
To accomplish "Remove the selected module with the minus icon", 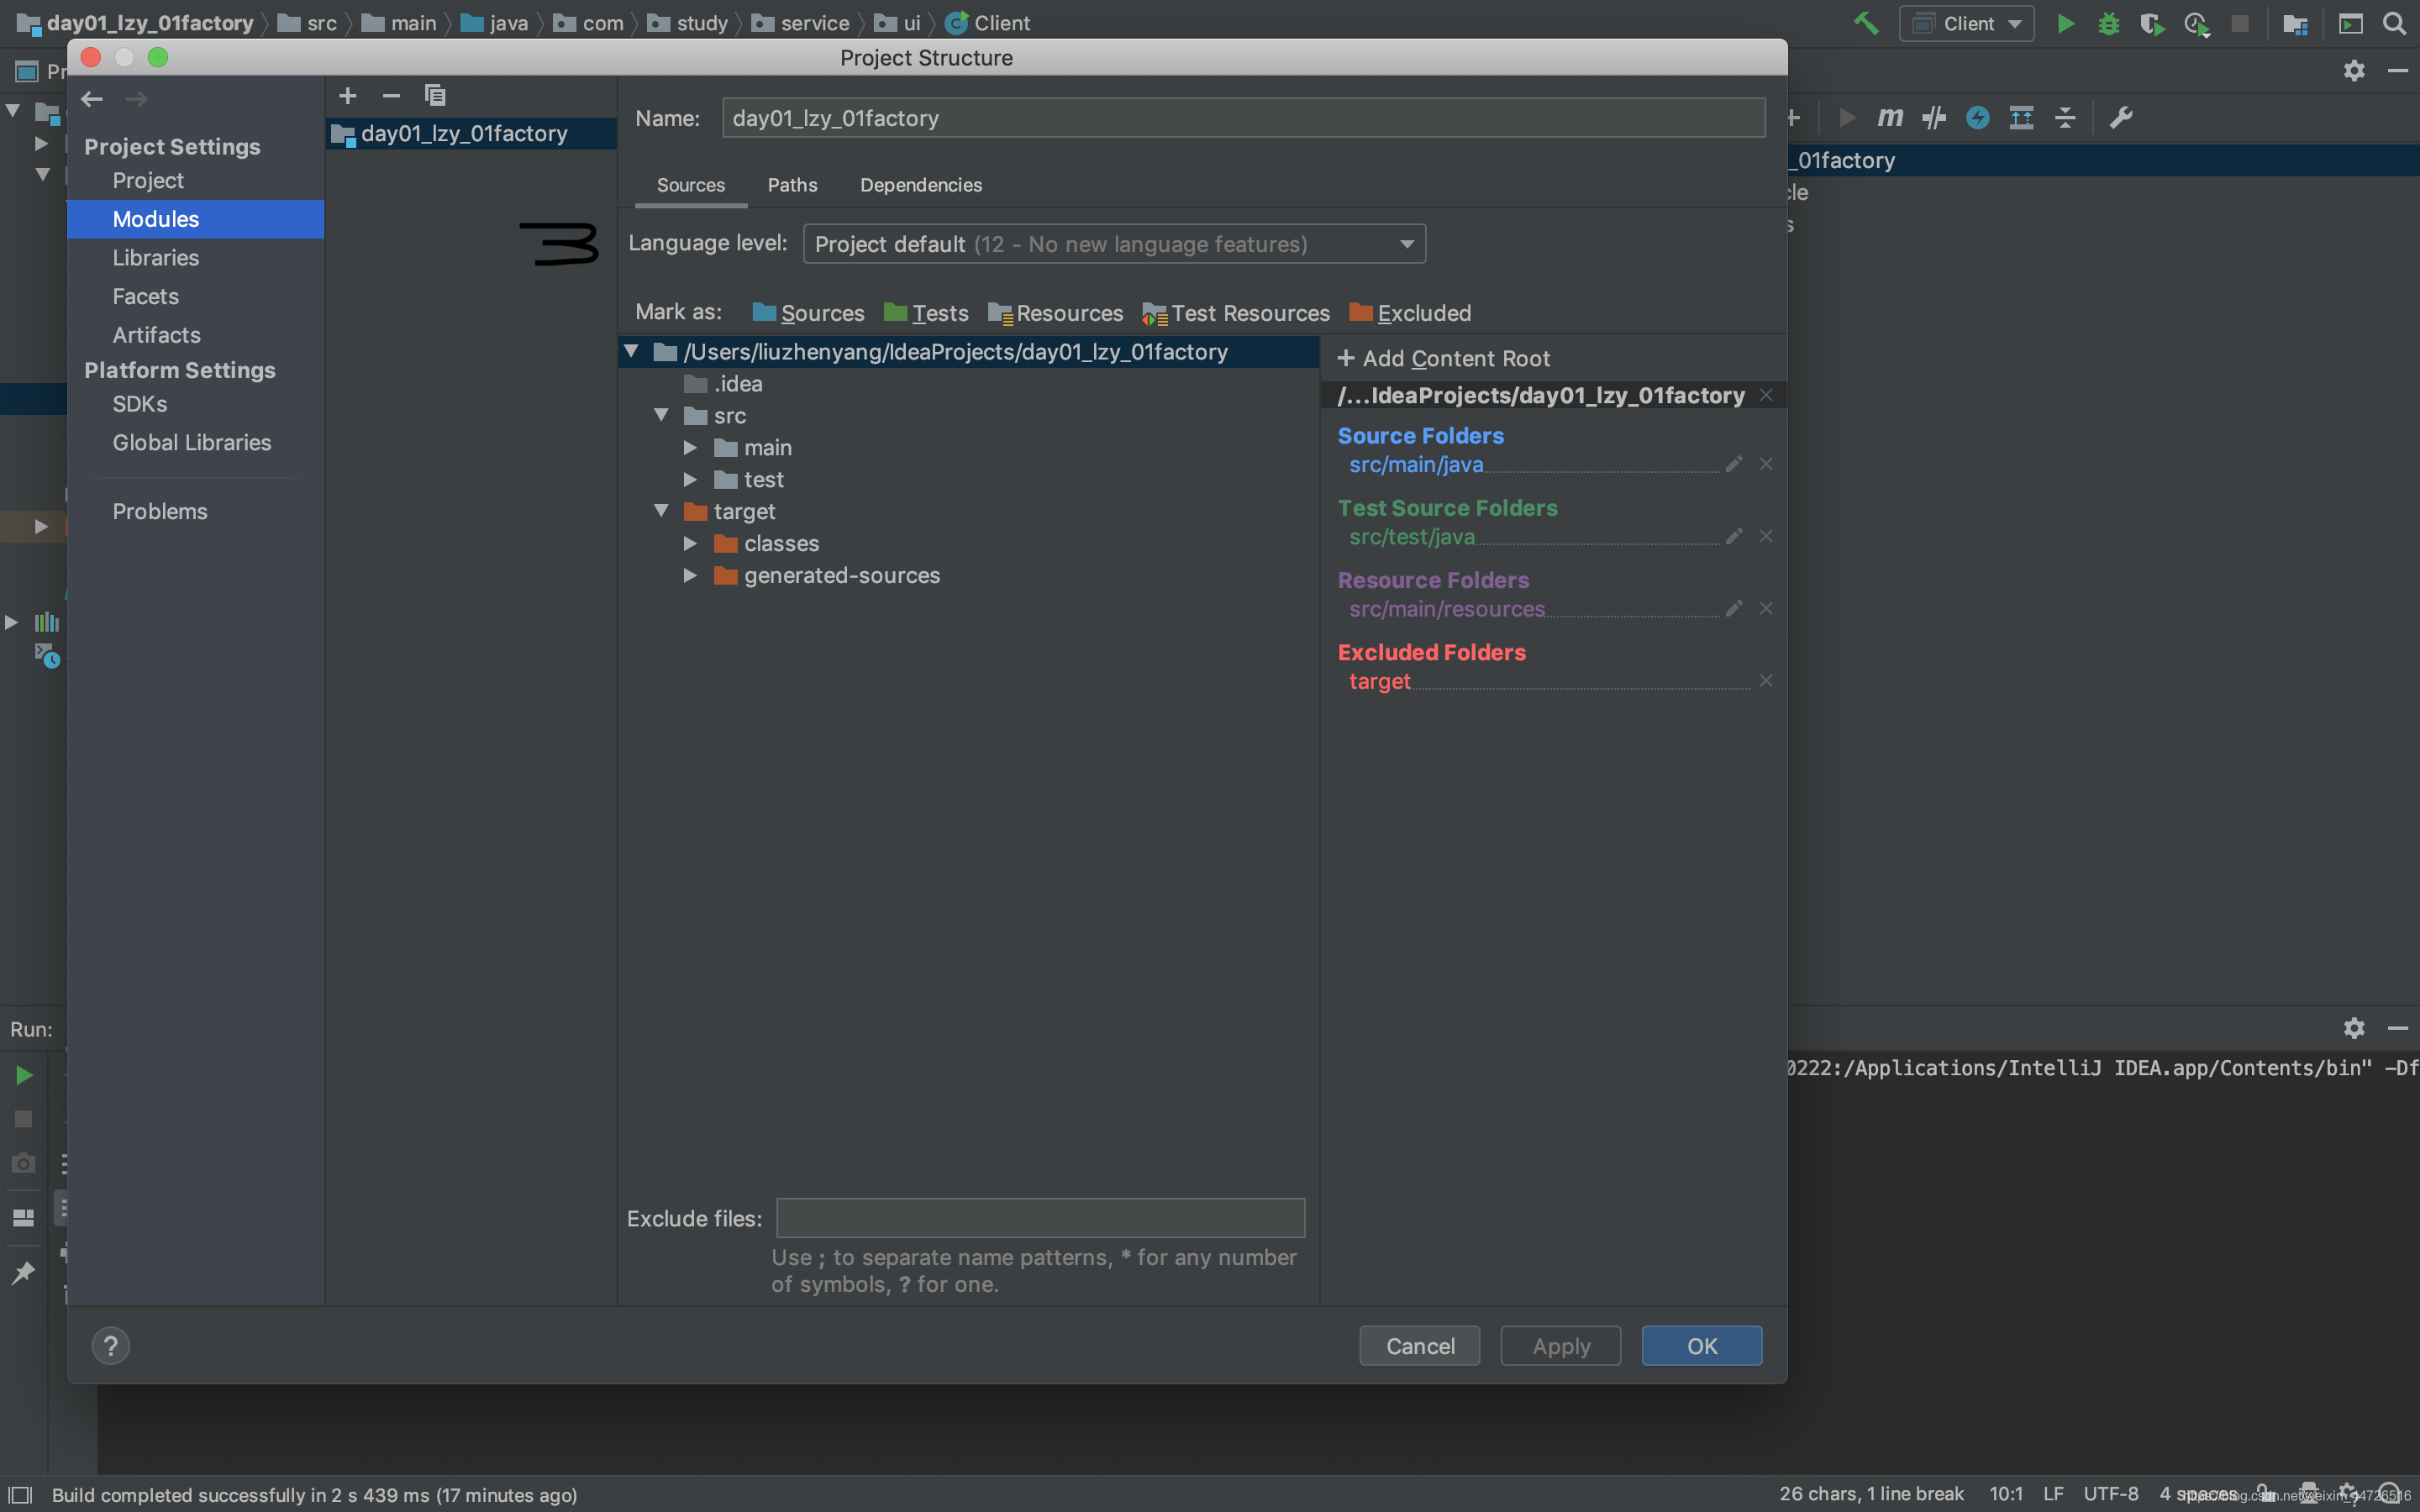I will [x=391, y=96].
